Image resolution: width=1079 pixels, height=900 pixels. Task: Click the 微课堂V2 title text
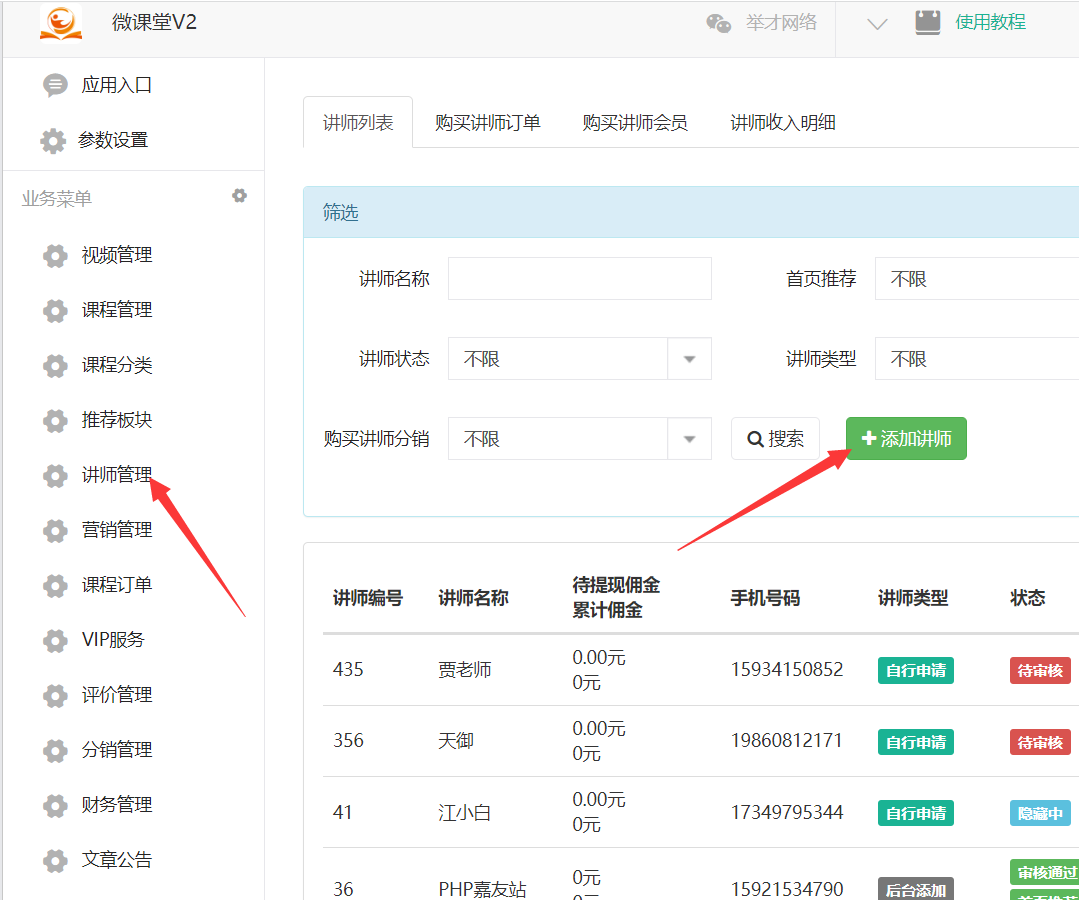[x=155, y=22]
